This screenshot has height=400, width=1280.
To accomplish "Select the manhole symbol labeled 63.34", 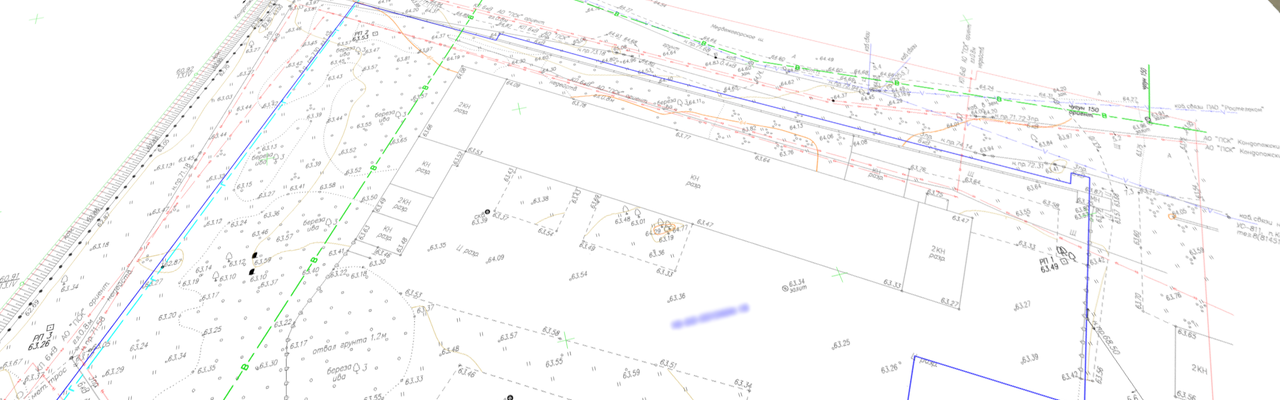I will pos(784,287).
